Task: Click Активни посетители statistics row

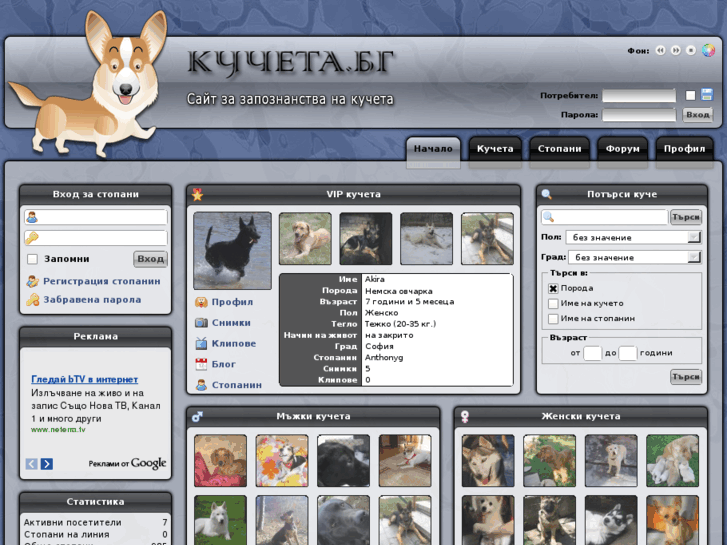Action: click(96, 522)
